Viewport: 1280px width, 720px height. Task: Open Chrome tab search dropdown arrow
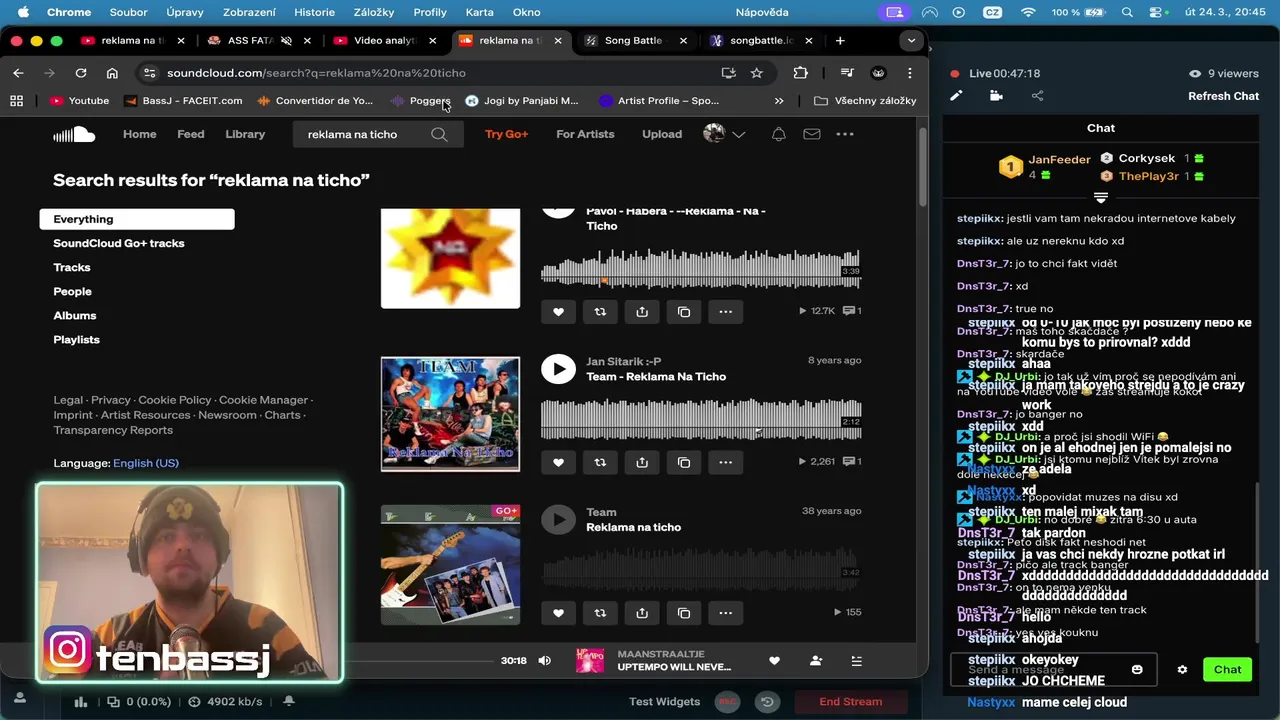coord(910,41)
